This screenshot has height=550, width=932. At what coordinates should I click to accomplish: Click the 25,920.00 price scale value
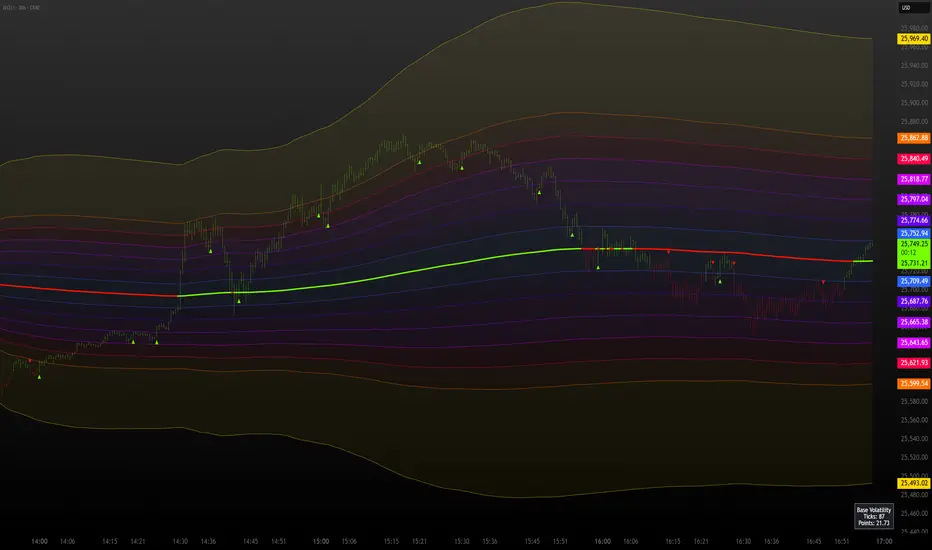coord(914,84)
